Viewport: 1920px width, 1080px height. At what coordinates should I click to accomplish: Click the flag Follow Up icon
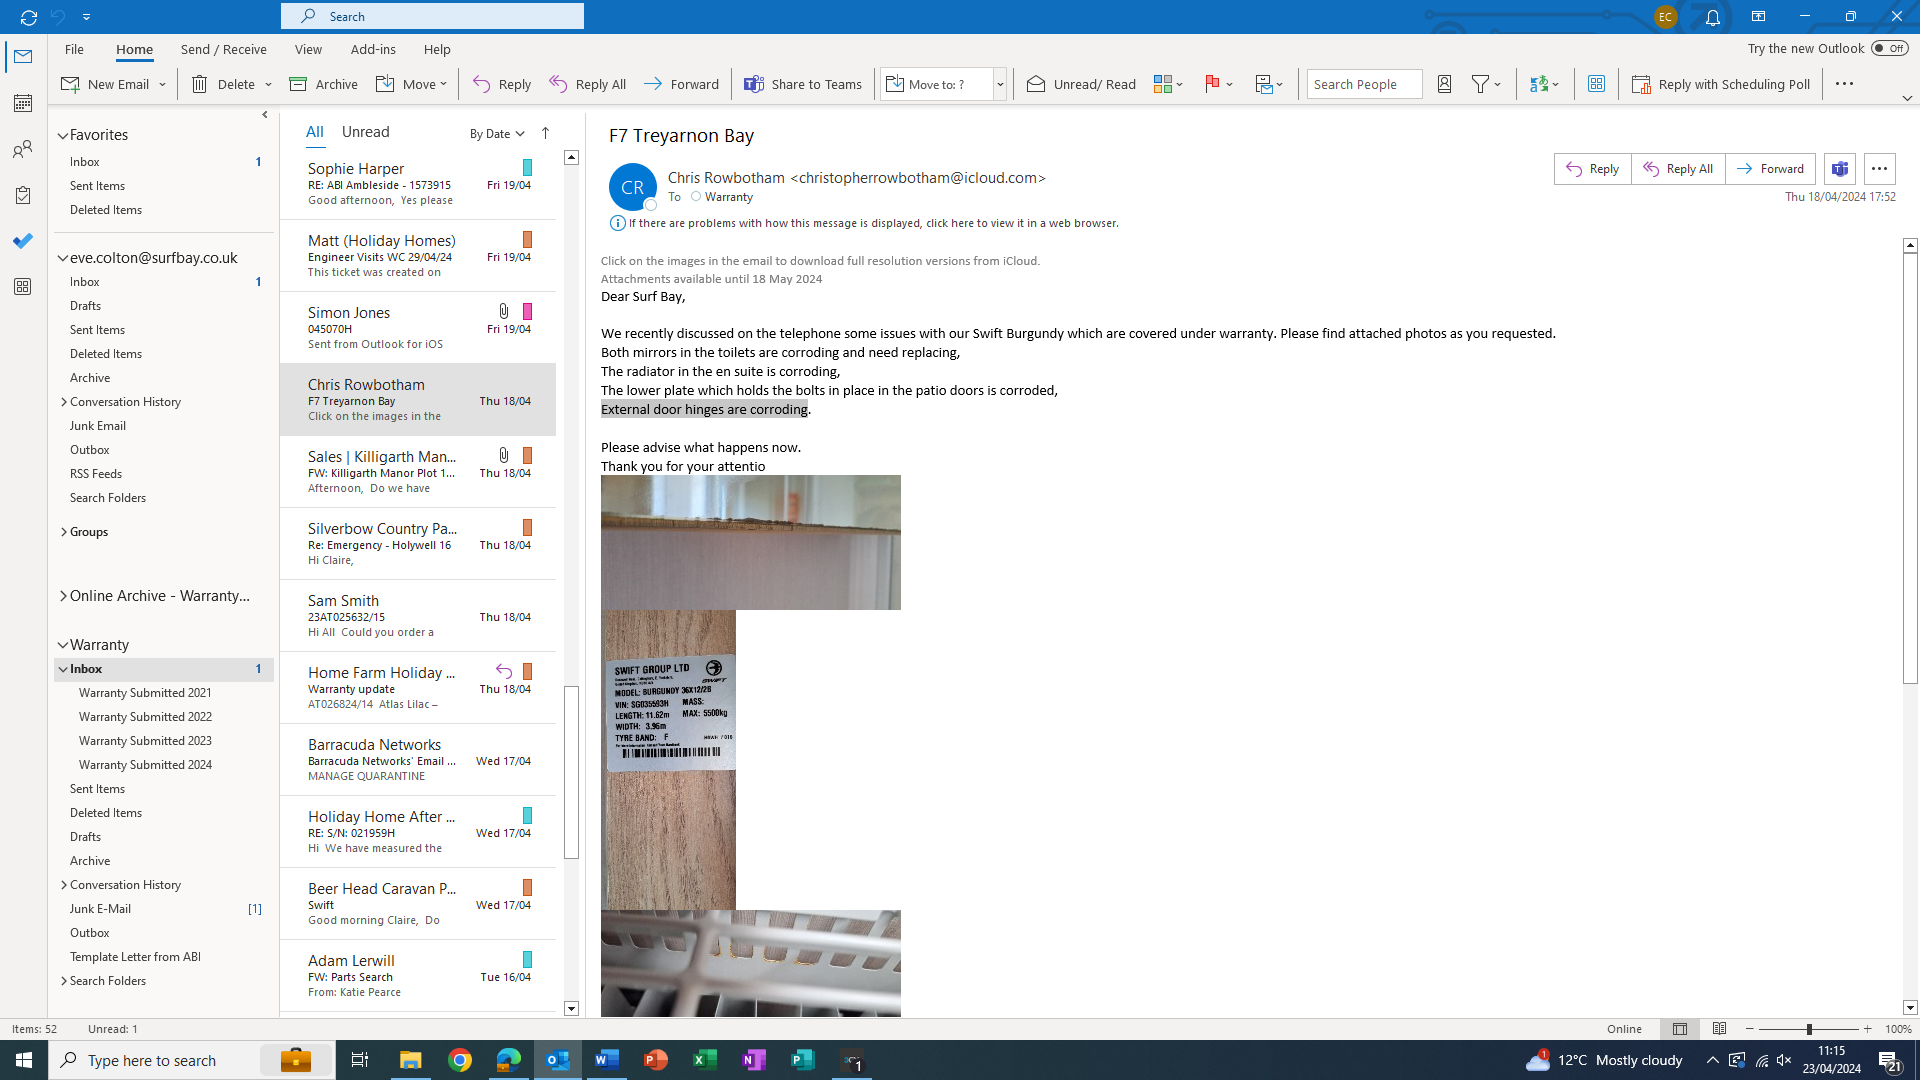click(x=1212, y=84)
